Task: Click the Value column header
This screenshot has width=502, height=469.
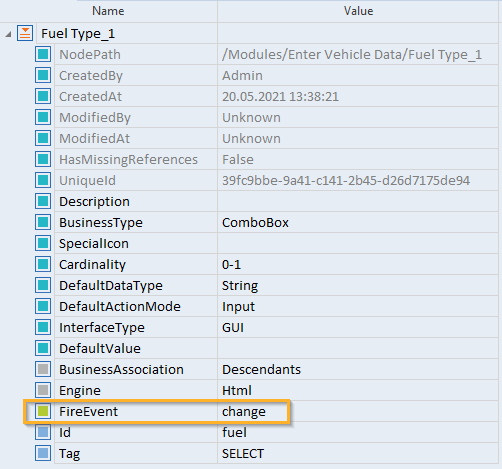Action: click(358, 11)
